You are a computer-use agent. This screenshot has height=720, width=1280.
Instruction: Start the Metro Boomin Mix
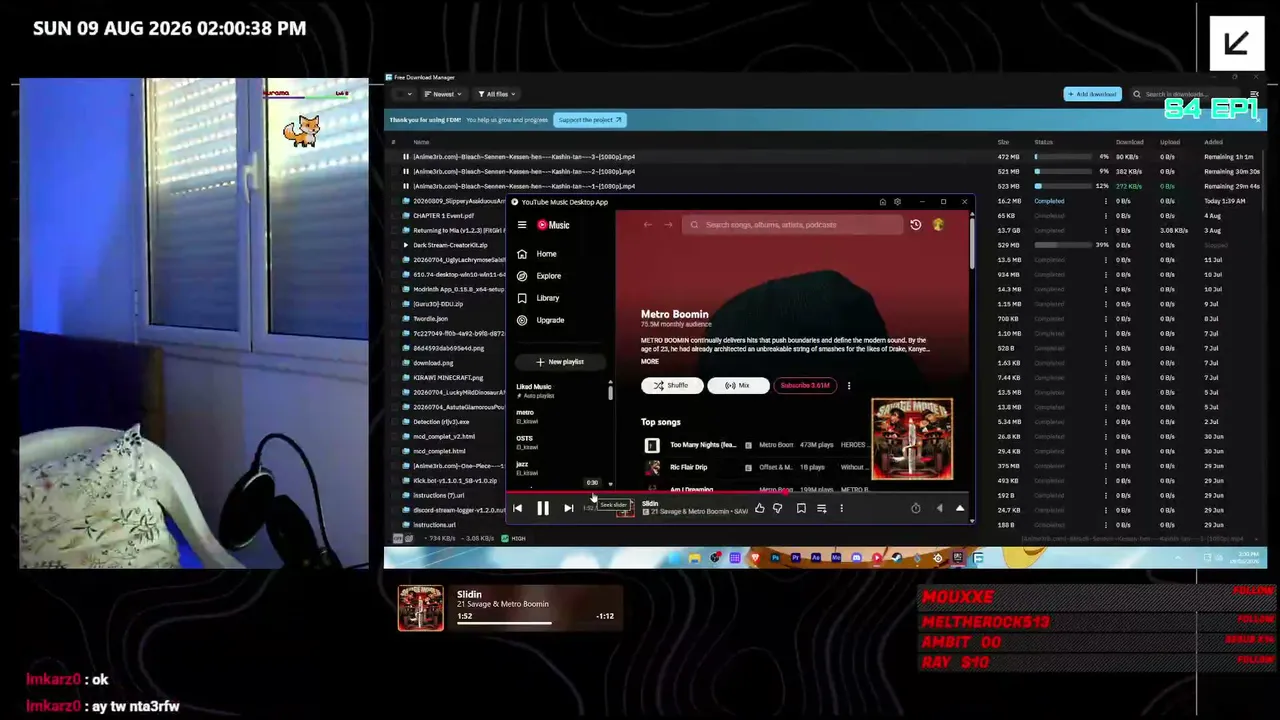pyautogui.click(x=738, y=386)
